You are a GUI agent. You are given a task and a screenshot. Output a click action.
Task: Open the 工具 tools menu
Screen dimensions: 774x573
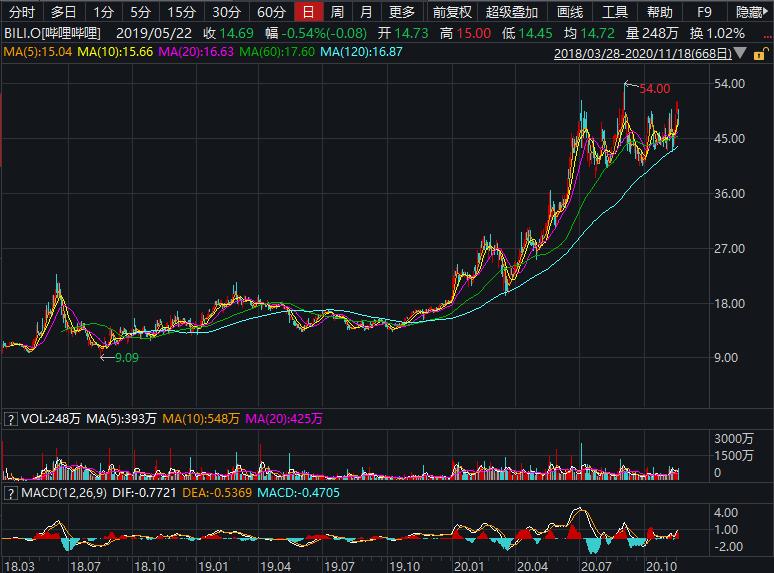(615, 12)
